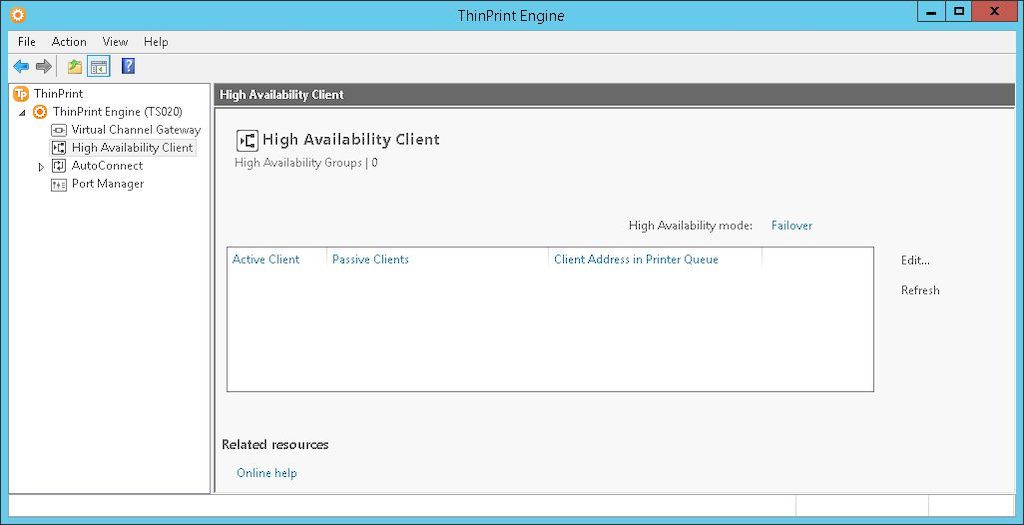Minimize the ThinPrint Engine window
1024x525 pixels.
click(931, 12)
